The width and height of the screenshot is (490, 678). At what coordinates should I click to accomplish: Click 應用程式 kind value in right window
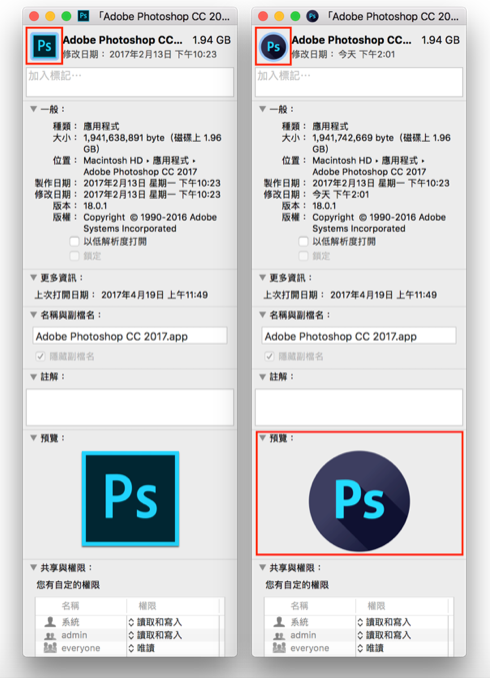tap(330, 126)
